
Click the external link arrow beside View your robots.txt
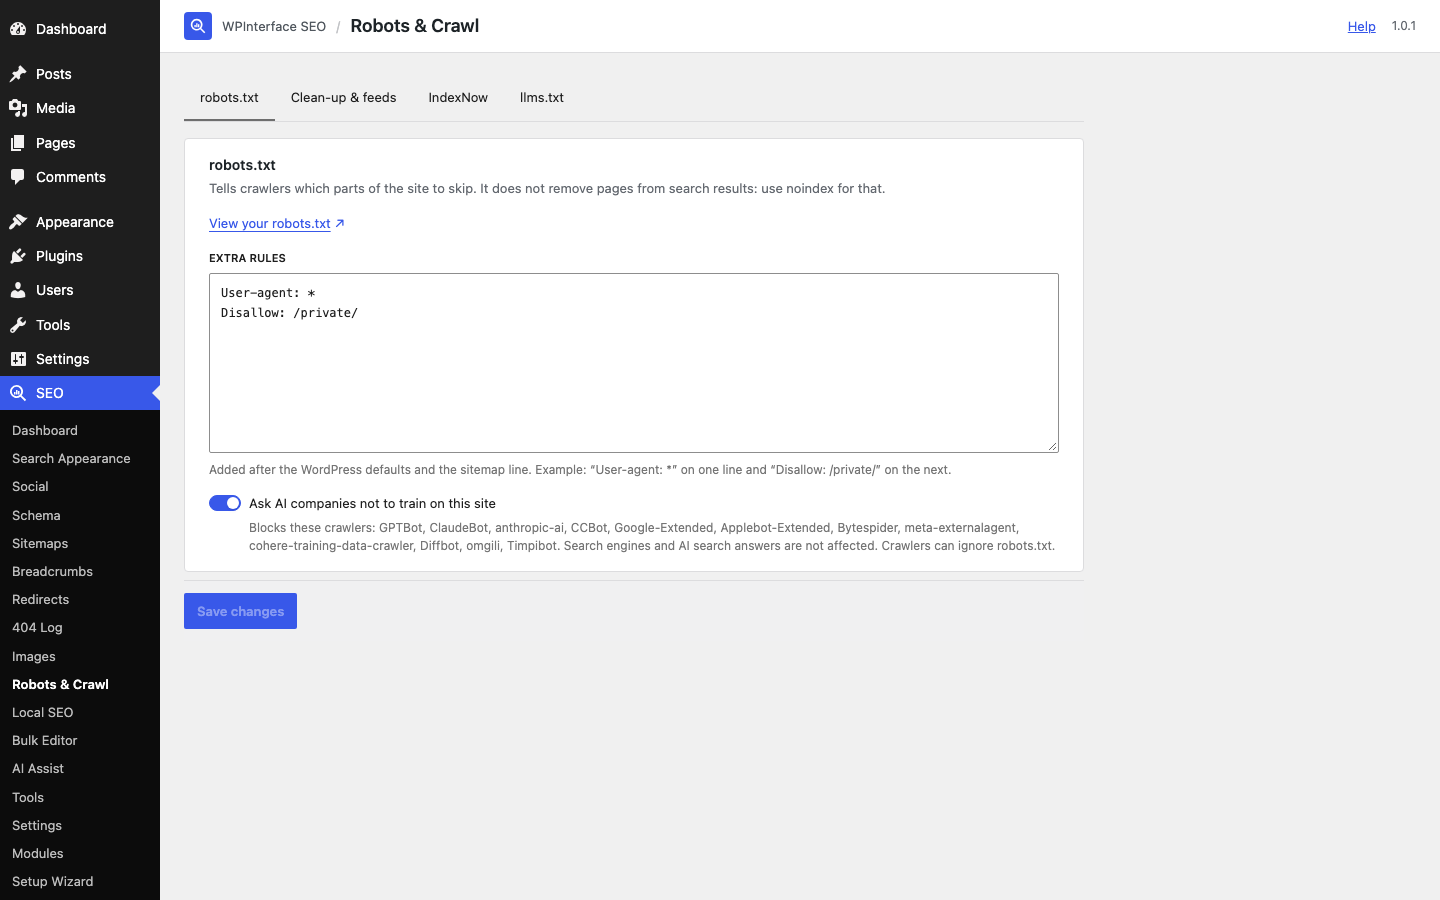(x=340, y=223)
